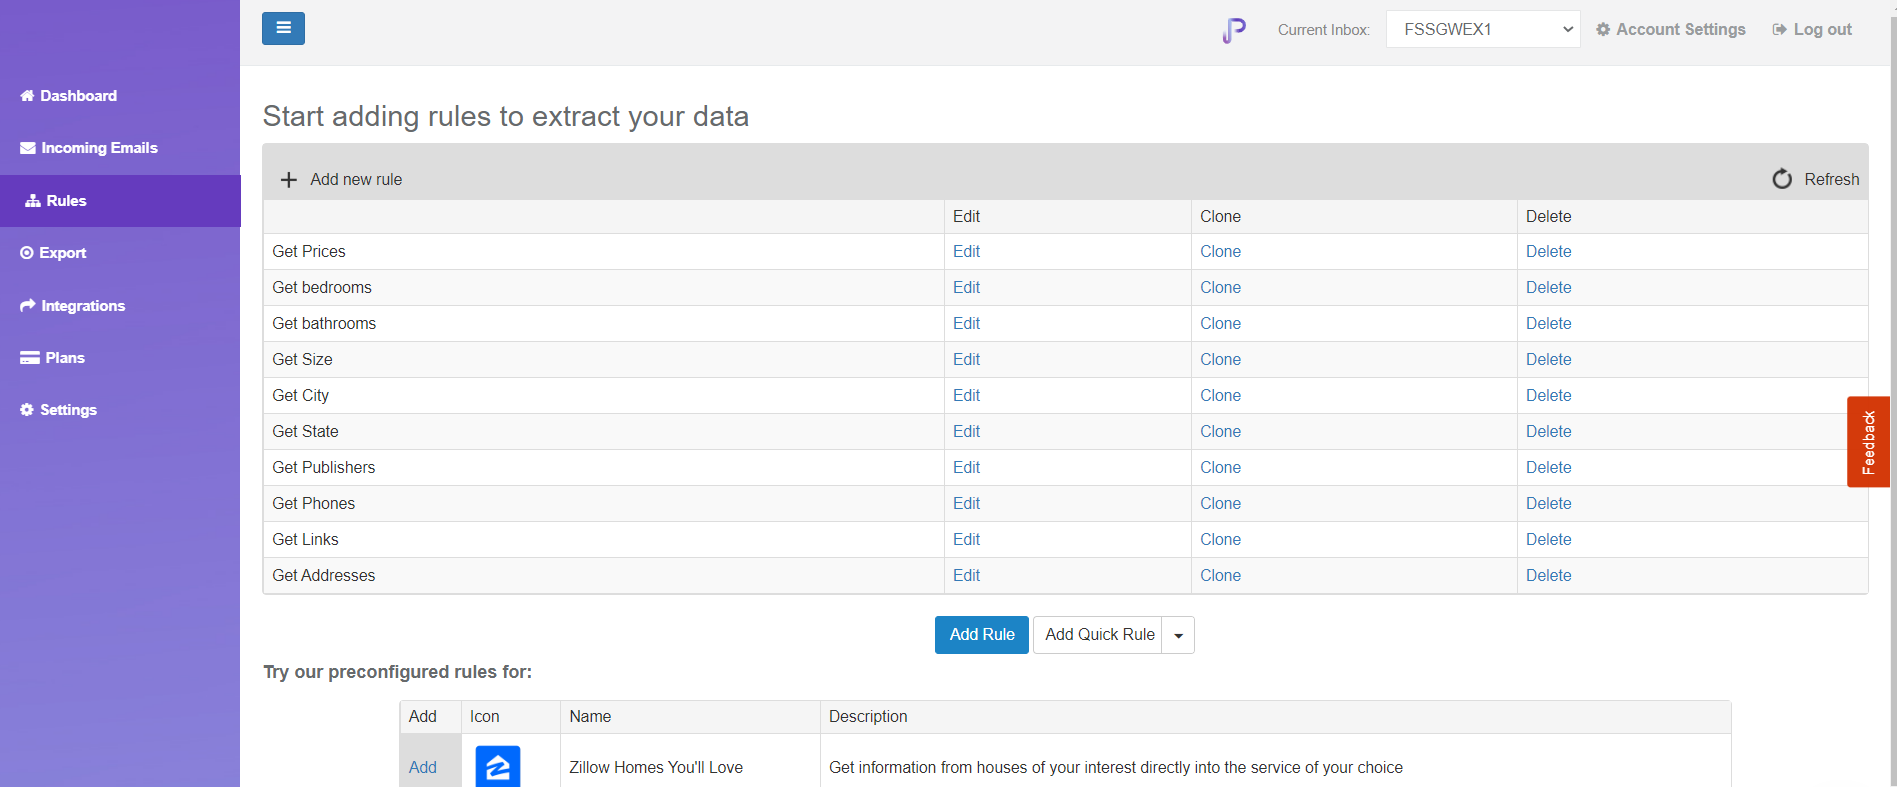
Task: Open the Export page
Action: 53,253
